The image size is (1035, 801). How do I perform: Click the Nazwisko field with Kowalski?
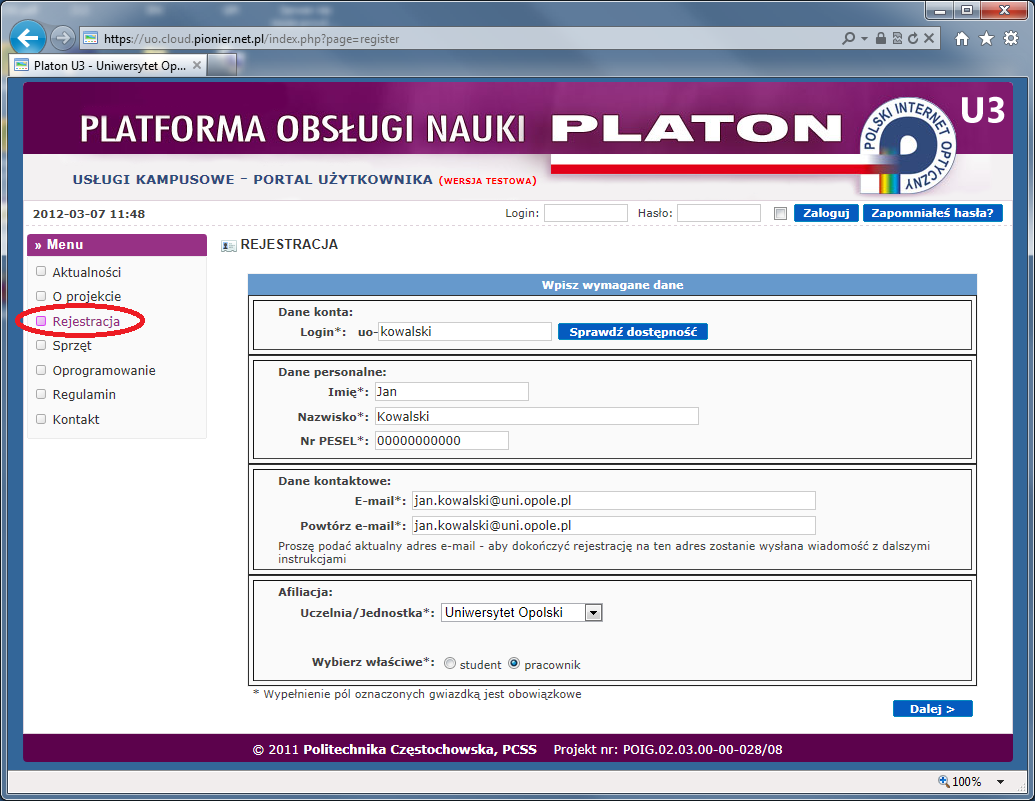[x=537, y=416]
